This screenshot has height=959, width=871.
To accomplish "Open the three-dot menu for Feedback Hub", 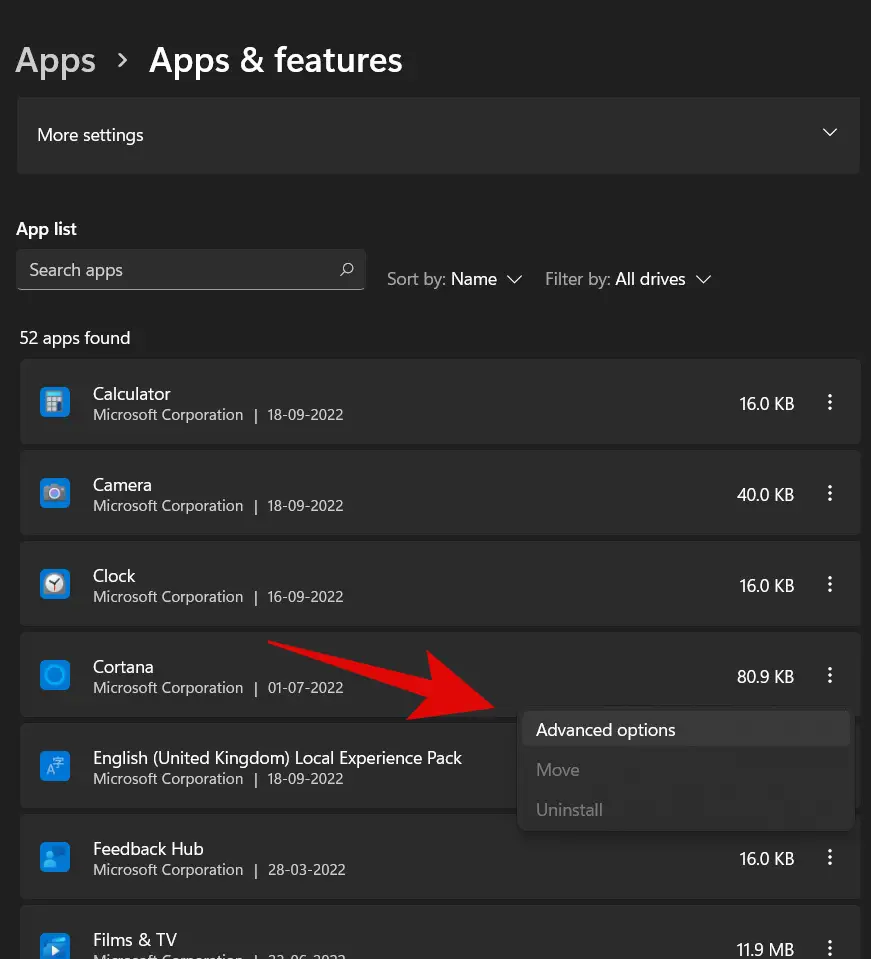I will click(x=830, y=857).
